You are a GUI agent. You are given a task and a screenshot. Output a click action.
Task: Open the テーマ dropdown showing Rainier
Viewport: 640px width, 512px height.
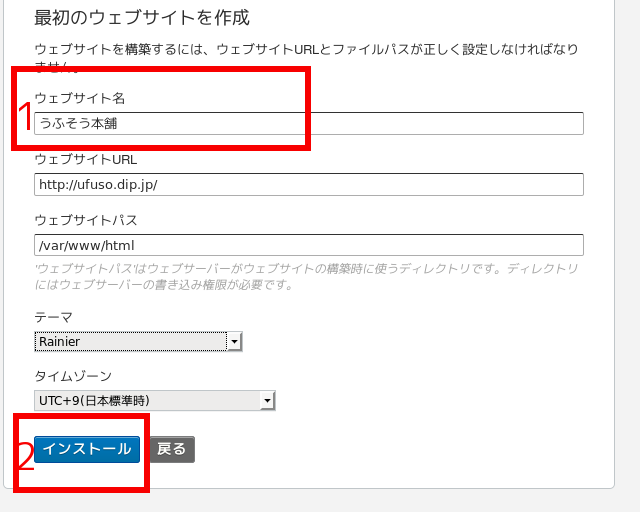point(130,342)
